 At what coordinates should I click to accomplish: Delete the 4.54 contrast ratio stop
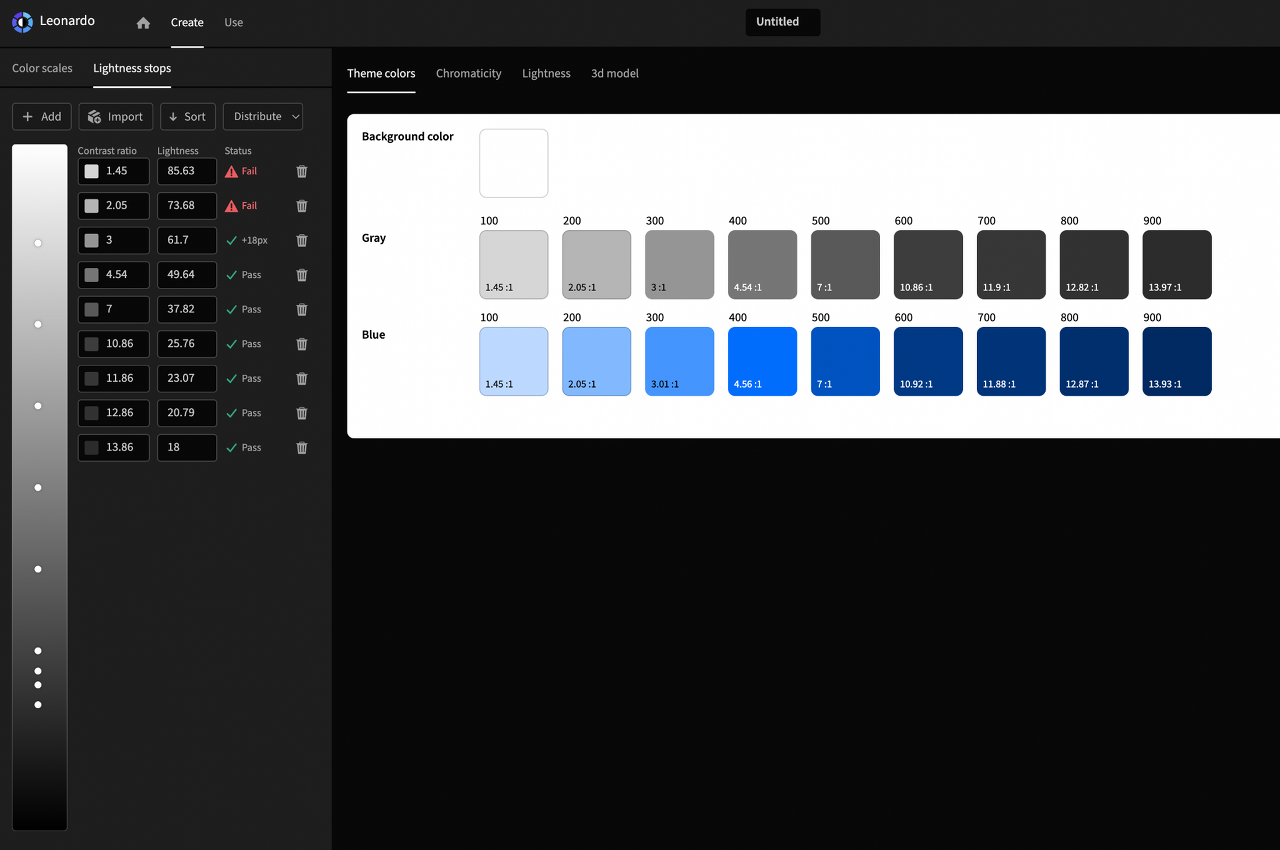pos(302,275)
